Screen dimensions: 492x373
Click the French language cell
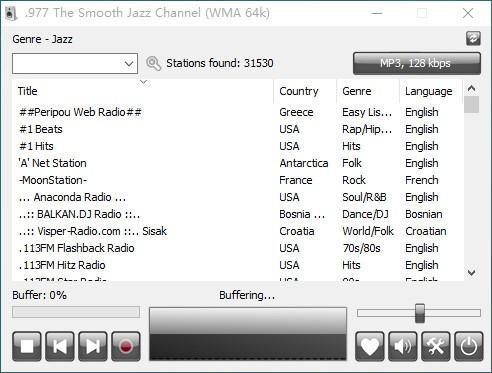click(422, 180)
